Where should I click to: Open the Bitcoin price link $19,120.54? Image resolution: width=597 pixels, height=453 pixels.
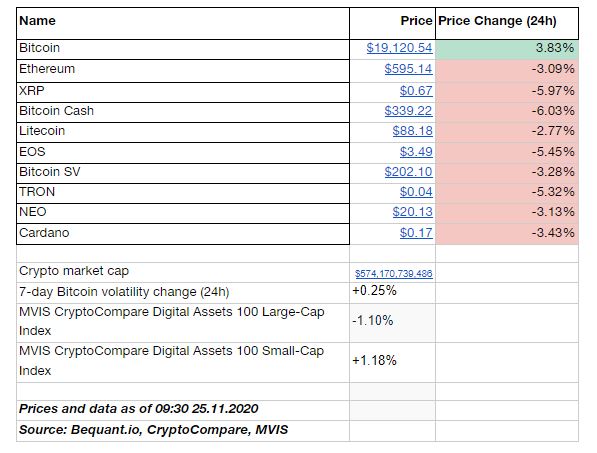click(399, 48)
